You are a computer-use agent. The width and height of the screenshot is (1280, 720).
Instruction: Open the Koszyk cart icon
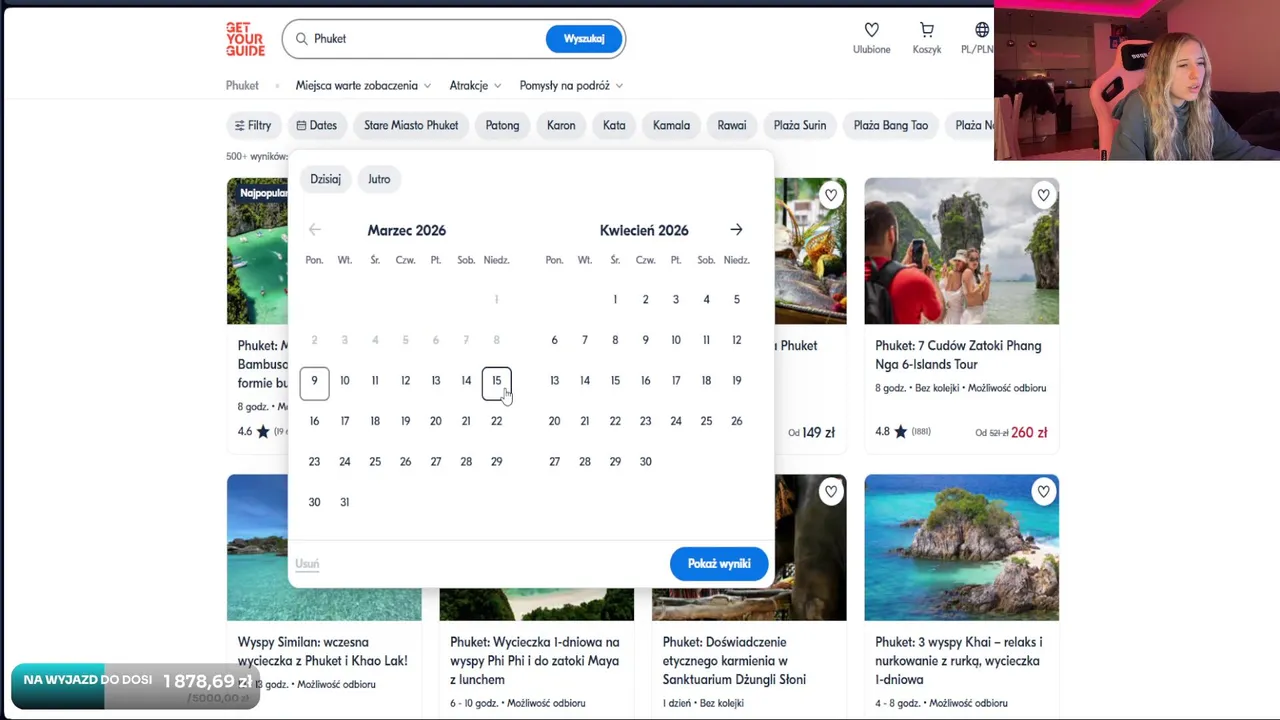coord(927,30)
